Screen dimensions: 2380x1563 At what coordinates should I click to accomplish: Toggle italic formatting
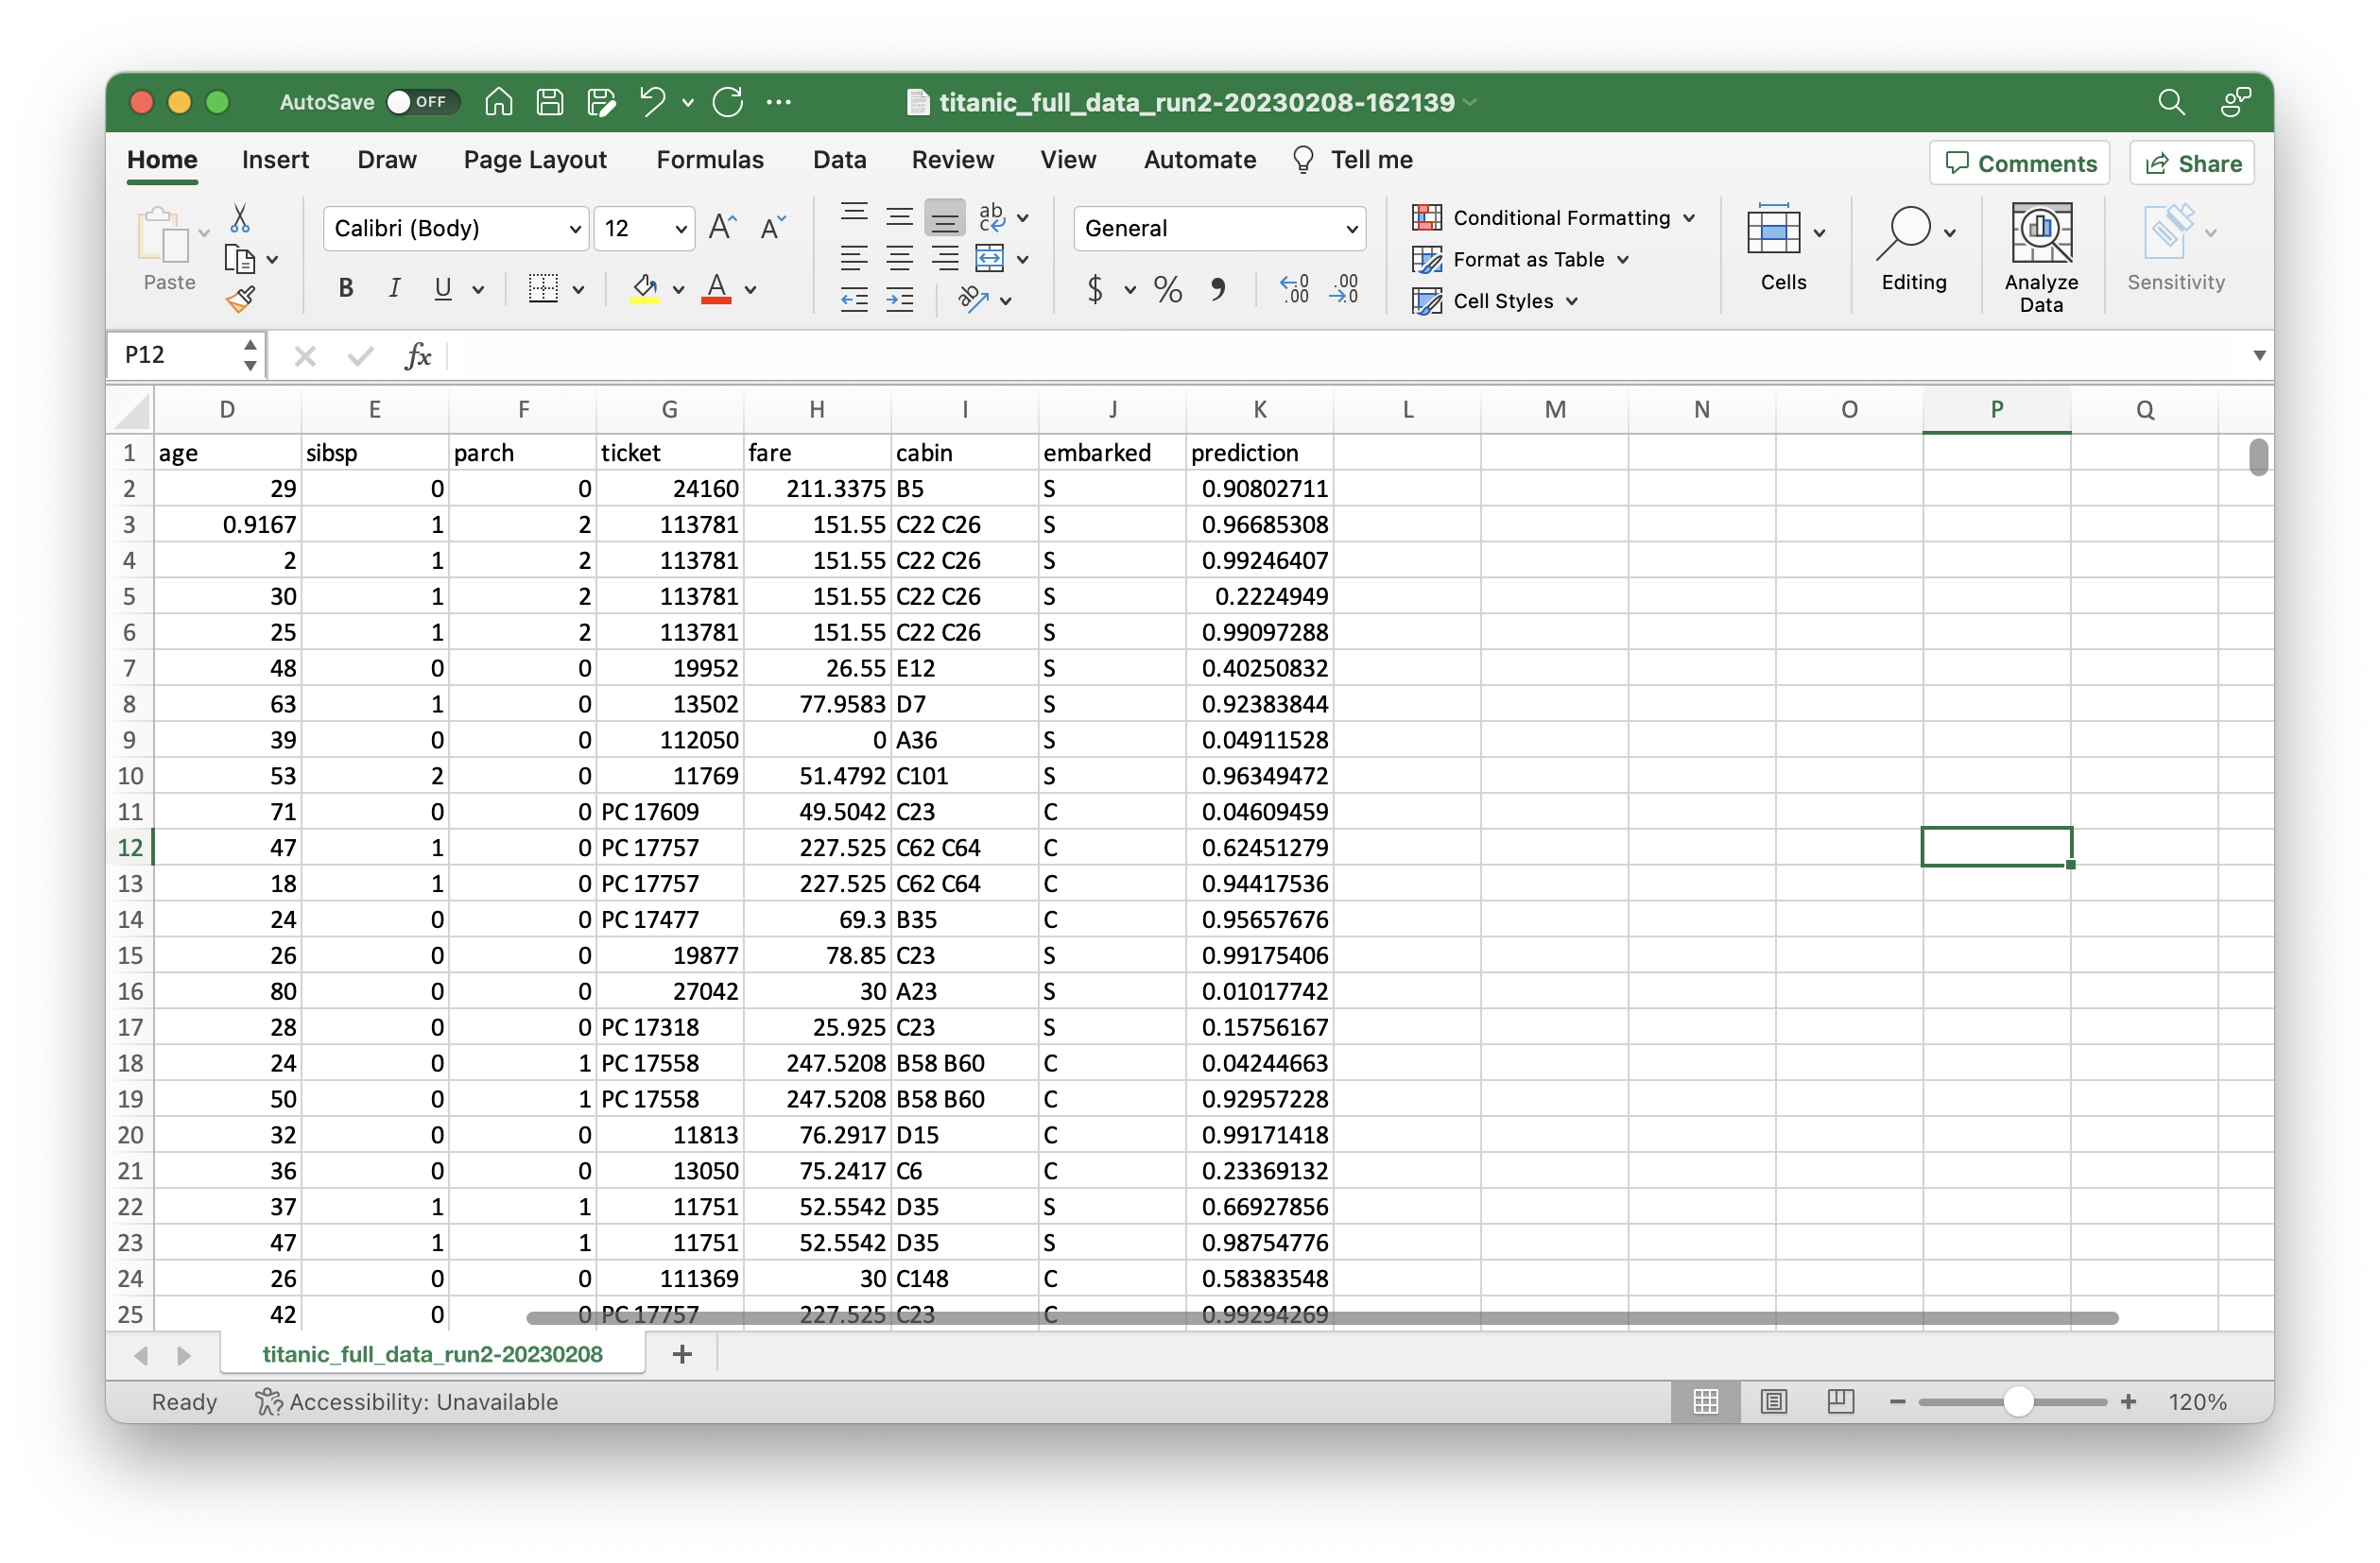click(394, 288)
